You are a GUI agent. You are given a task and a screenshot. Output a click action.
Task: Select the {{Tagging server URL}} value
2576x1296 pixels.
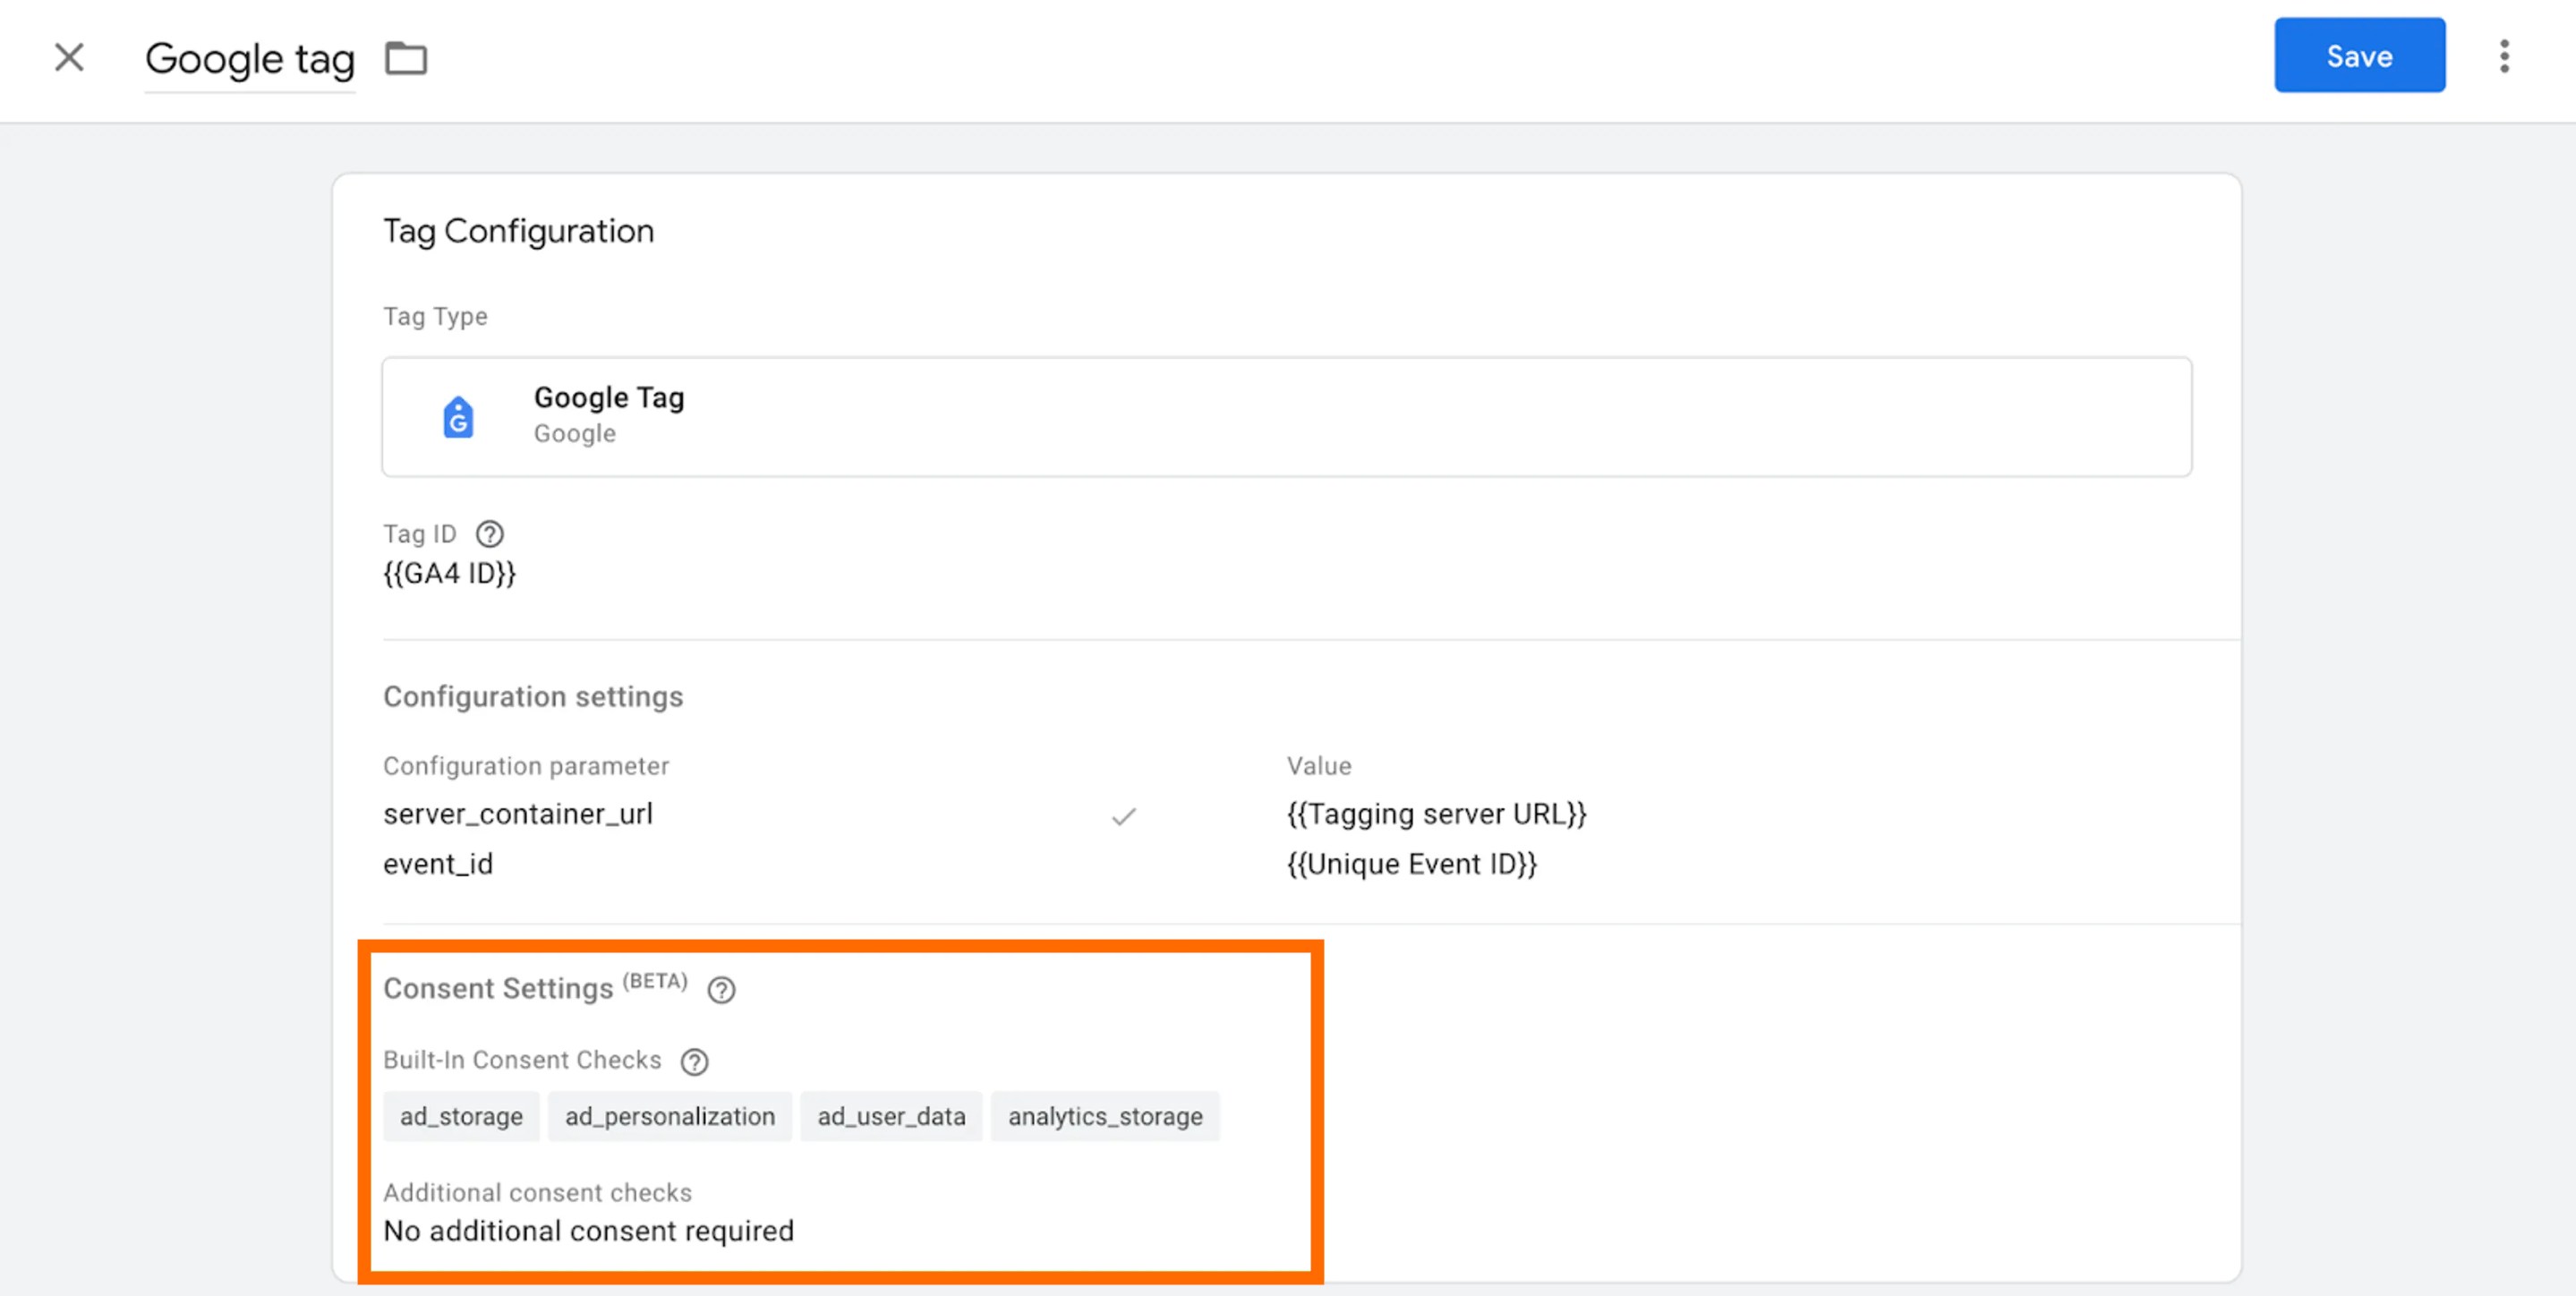coord(1437,814)
